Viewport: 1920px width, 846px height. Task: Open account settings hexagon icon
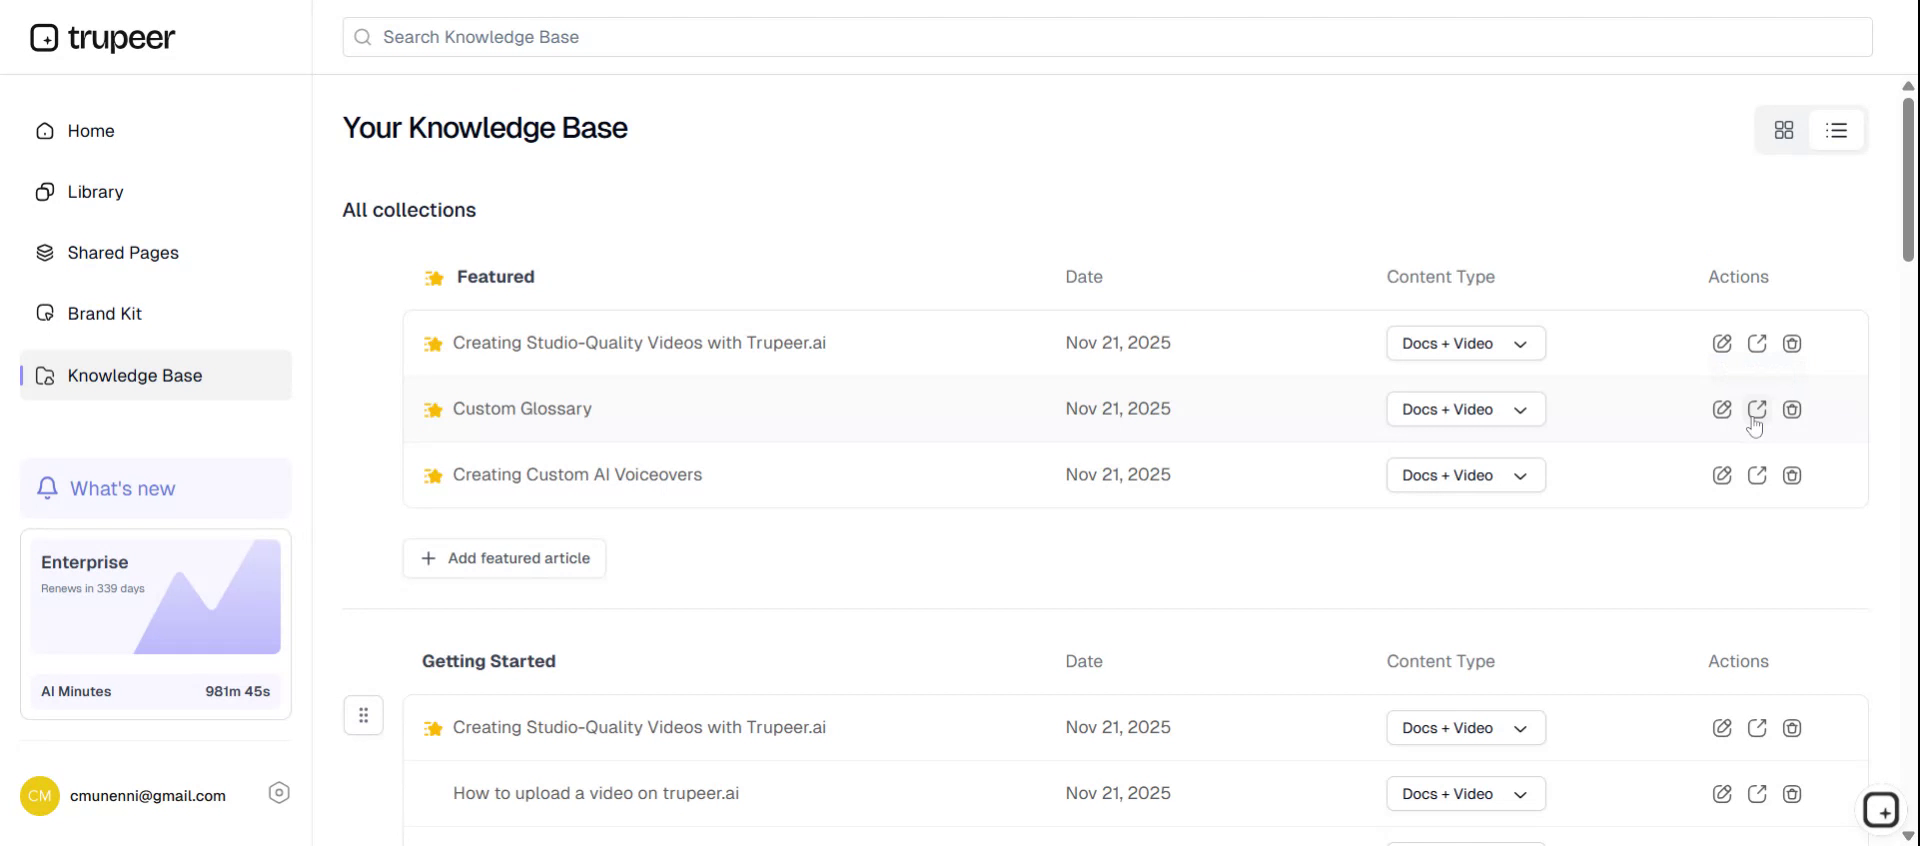(279, 793)
